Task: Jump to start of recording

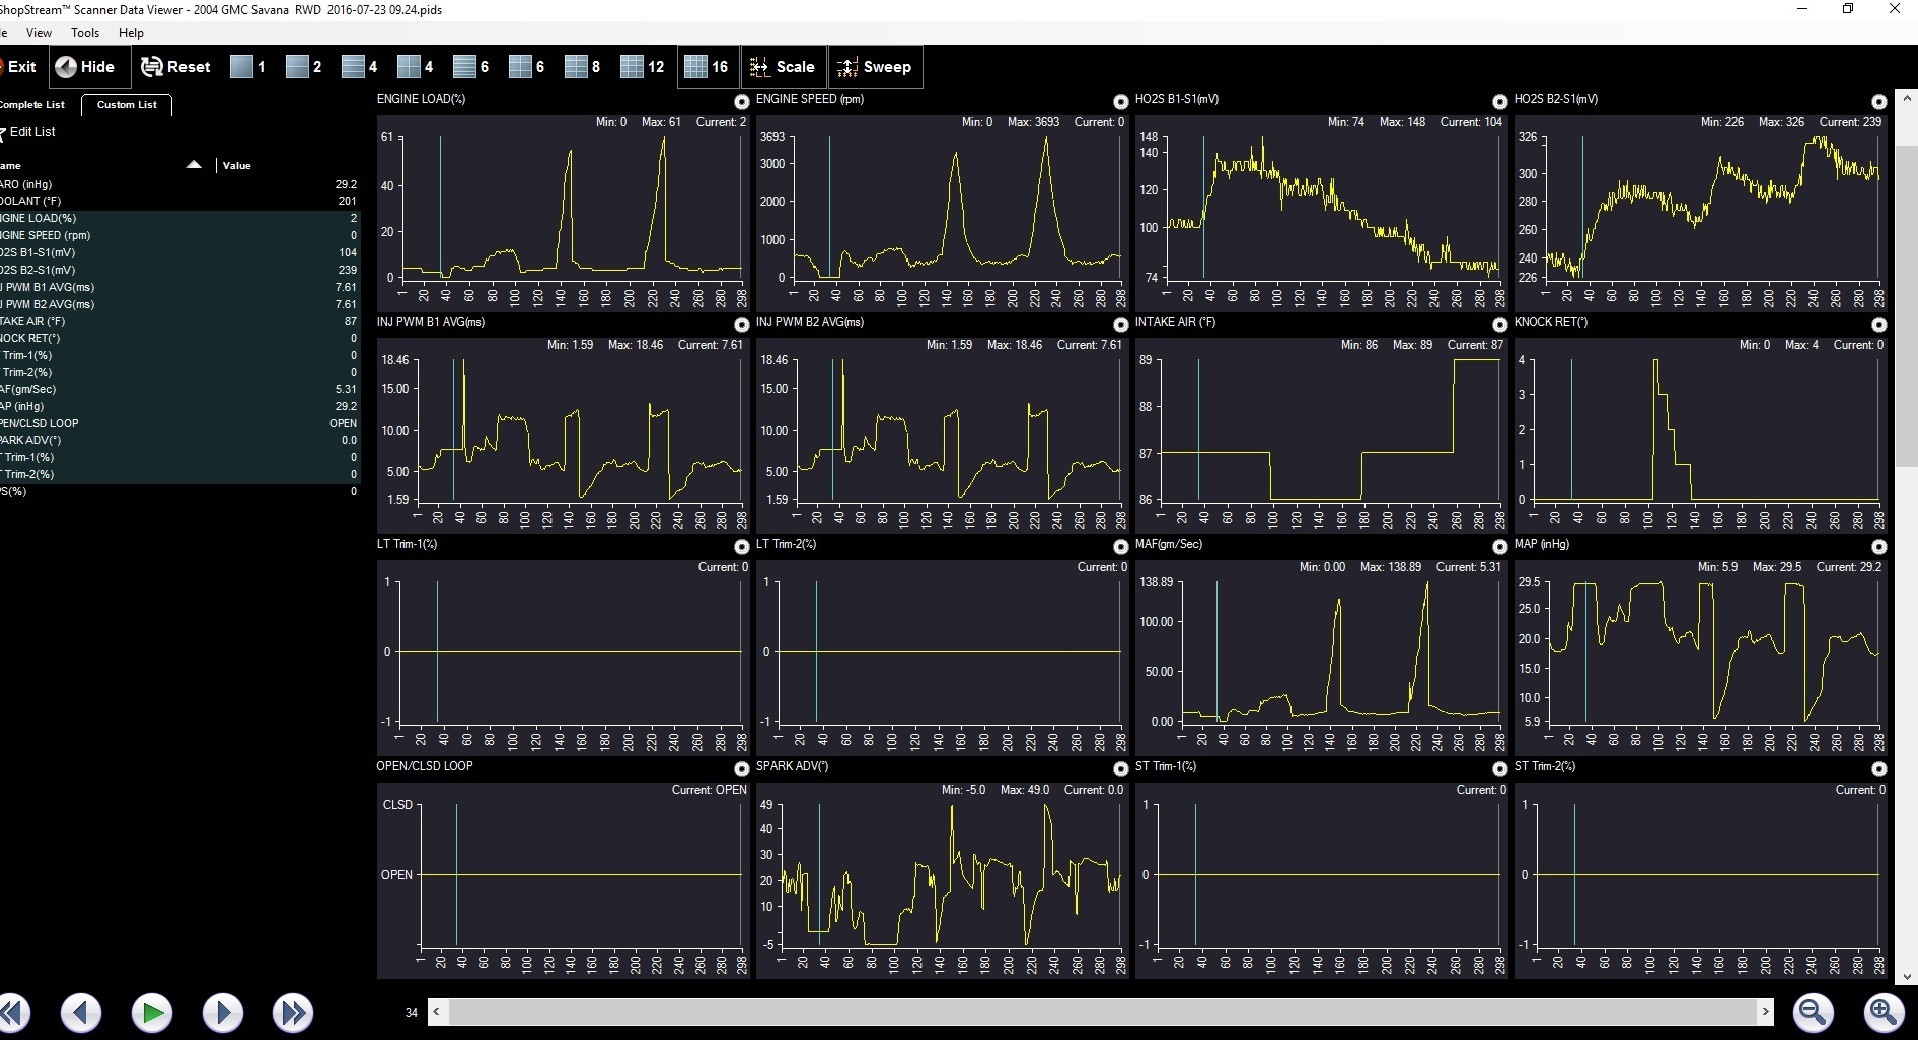Action: [x=12, y=1013]
